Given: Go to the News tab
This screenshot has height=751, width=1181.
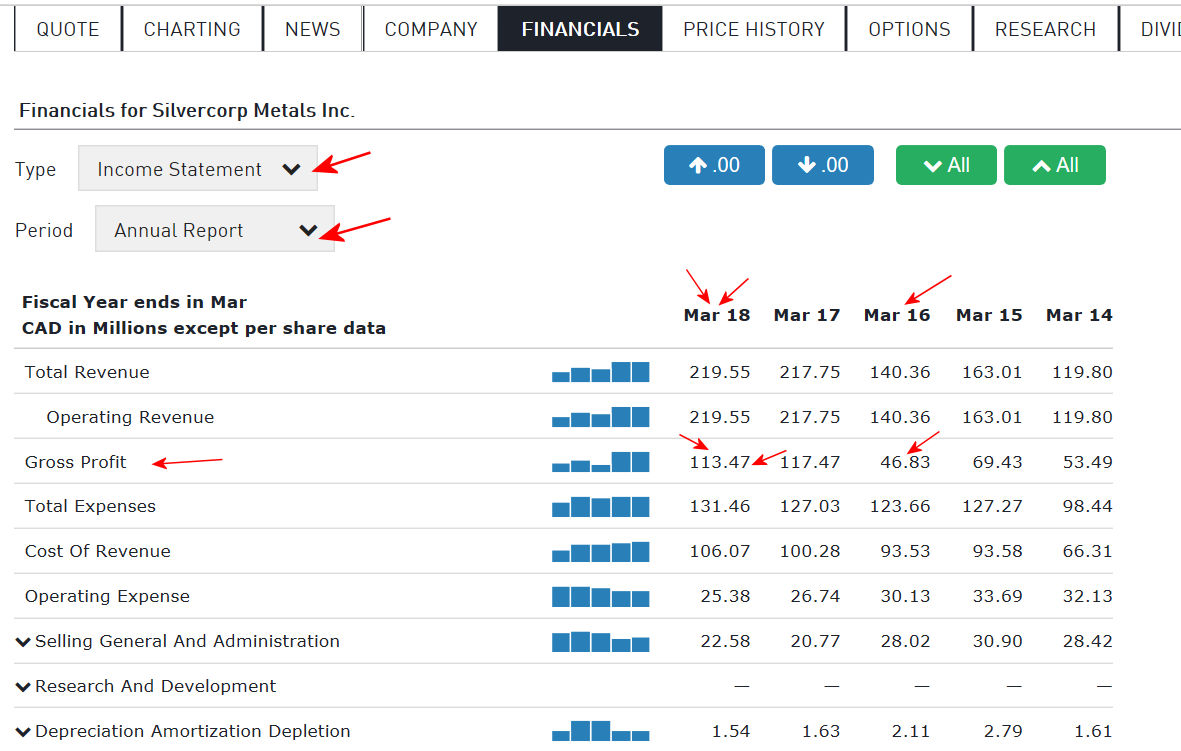Looking at the screenshot, I should point(313,29).
